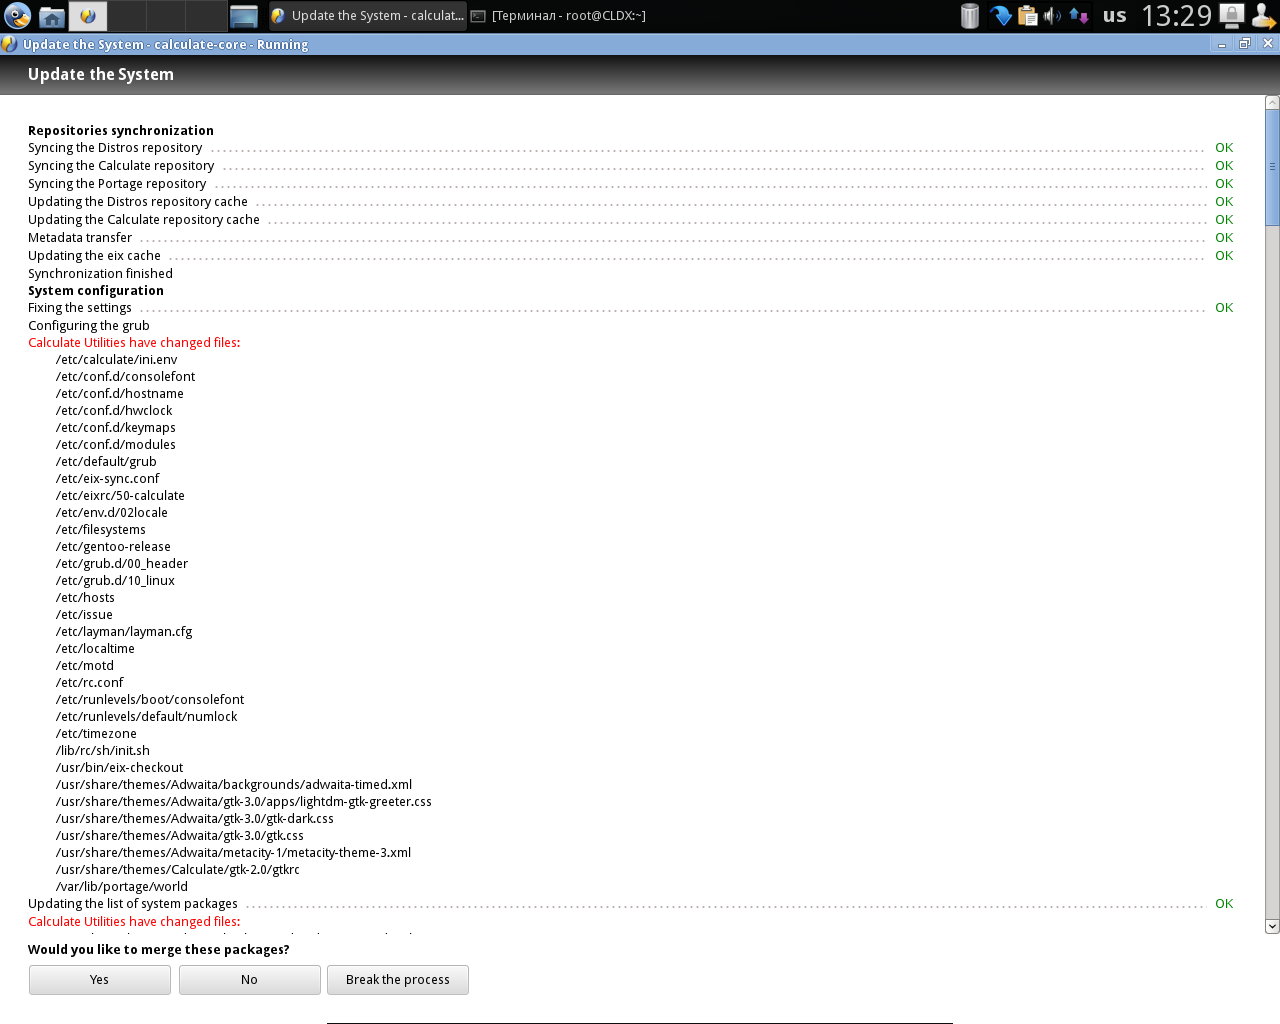Select the /etc/calculate/ini.env line
This screenshot has height=1024, width=1280.
coord(117,360)
